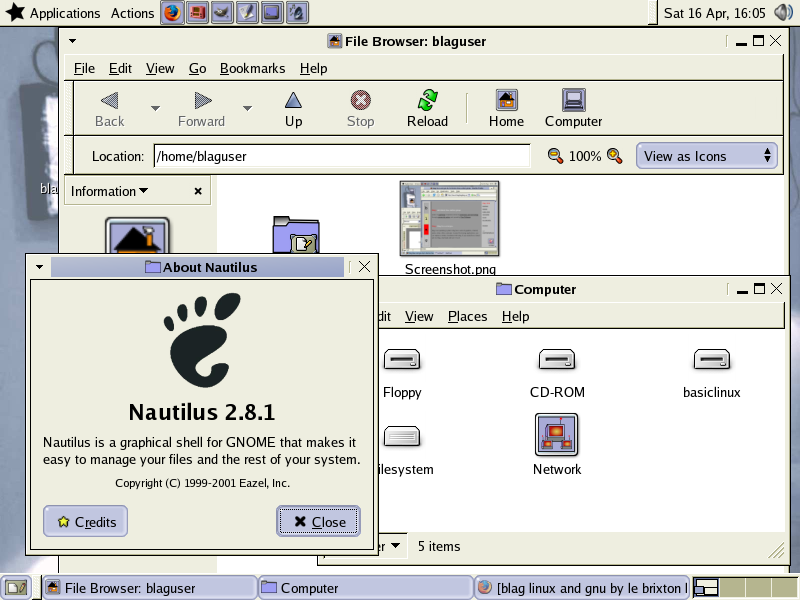Open the last launcher icon in top panel

coord(297,13)
